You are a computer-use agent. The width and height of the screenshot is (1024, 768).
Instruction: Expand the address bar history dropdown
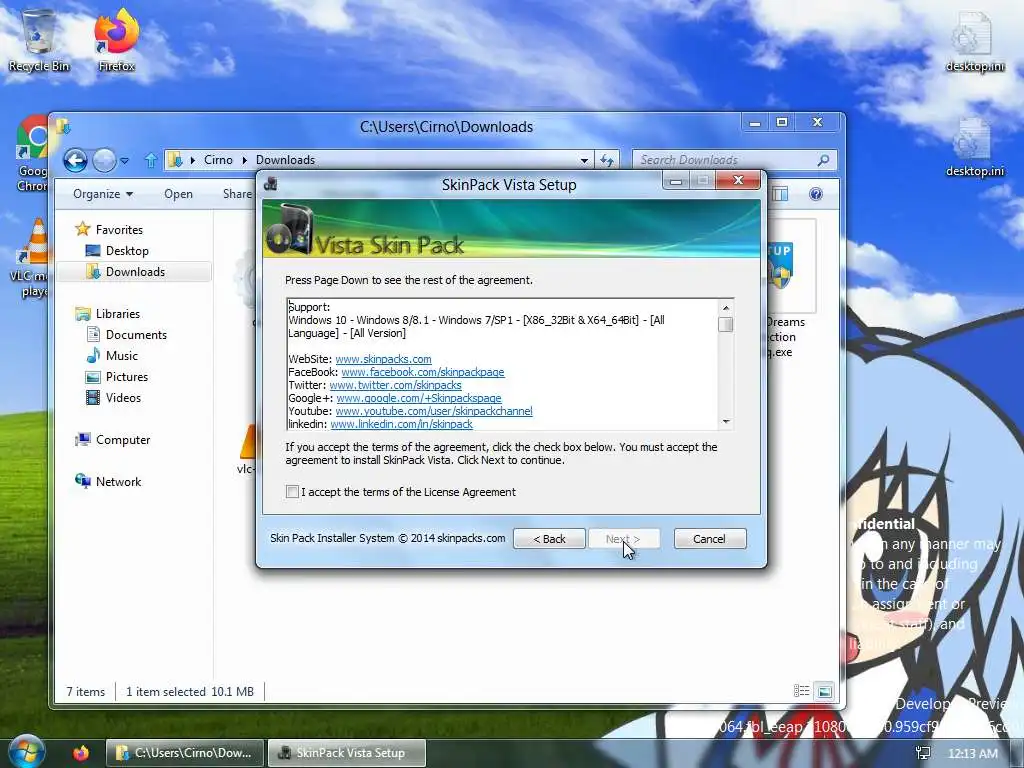(584, 160)
